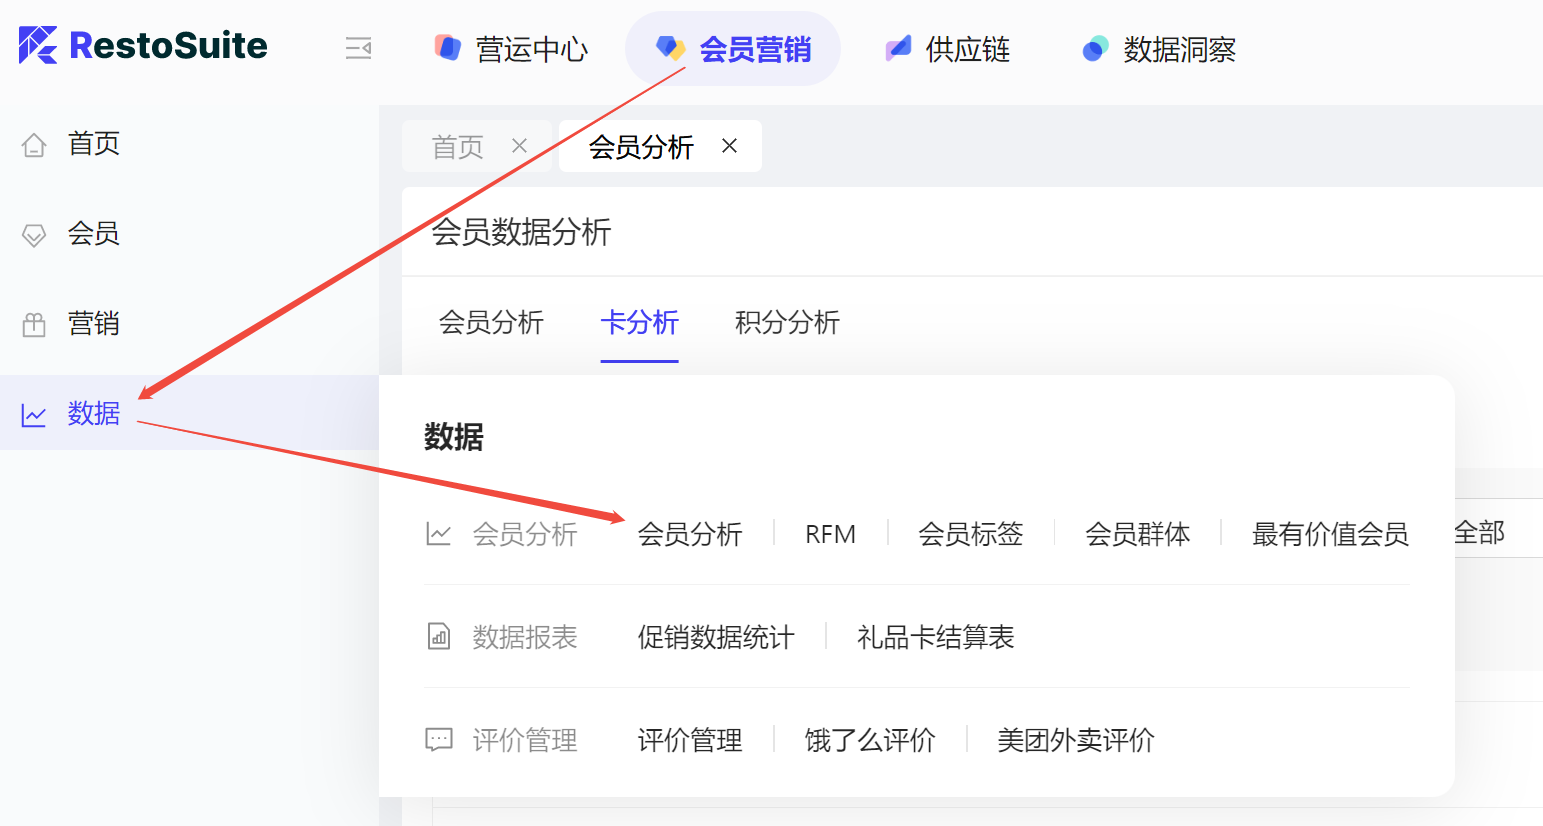Switch to 供应链 in the top navigation

coord(947,49)
